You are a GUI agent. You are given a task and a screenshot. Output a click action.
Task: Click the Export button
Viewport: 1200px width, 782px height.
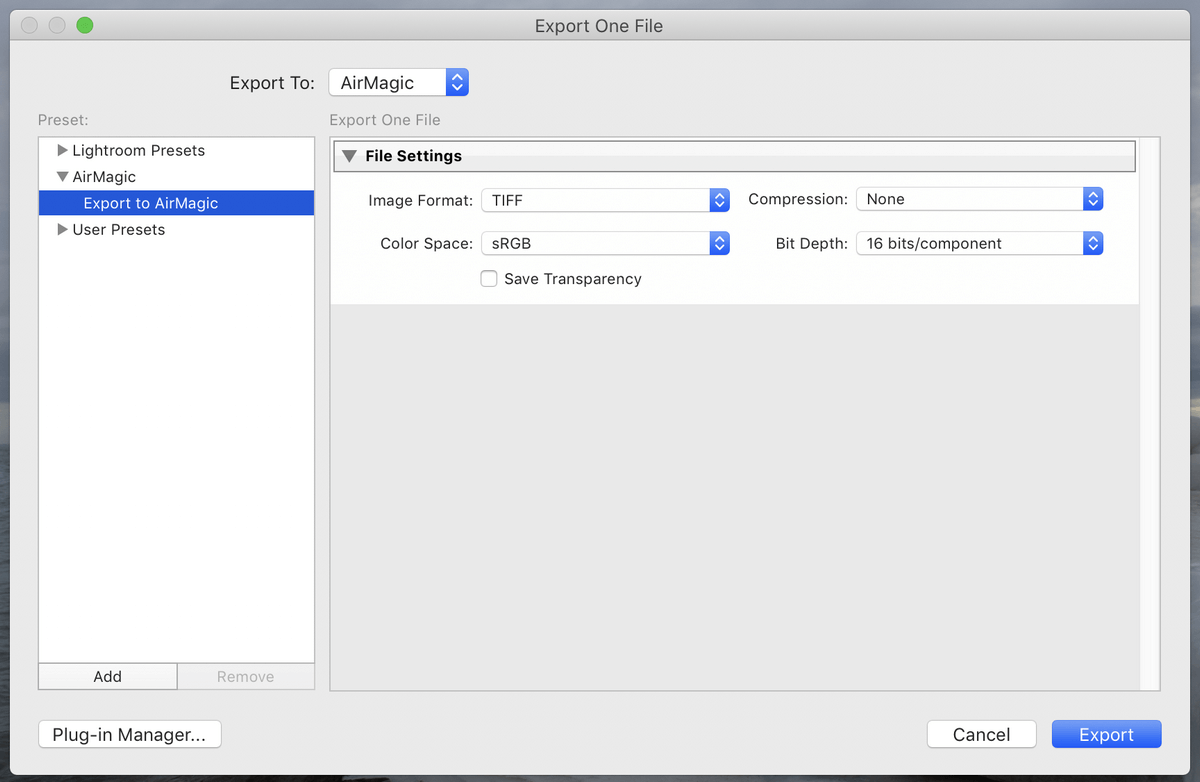pyautogui.click(x=1107, y=735)
